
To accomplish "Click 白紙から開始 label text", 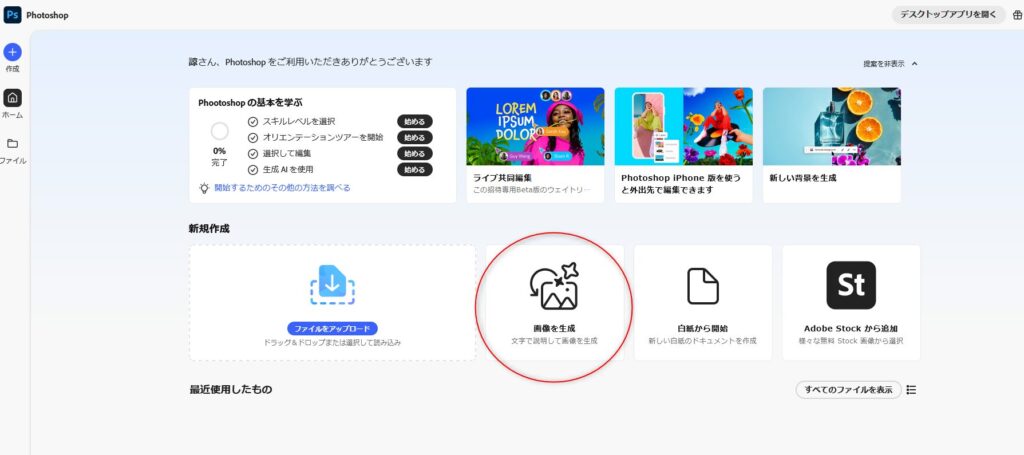I will (703, 328).
